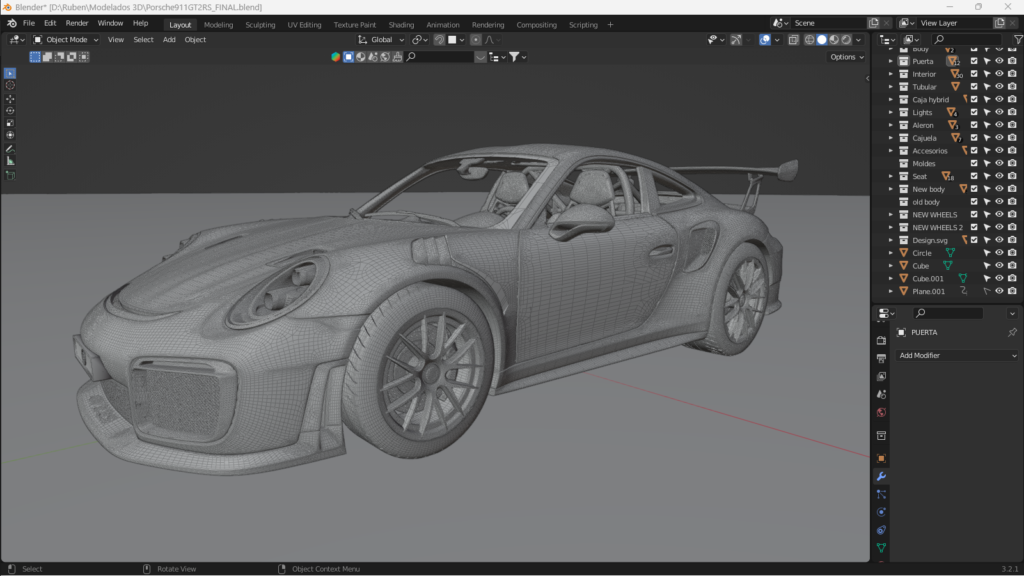Hide the Aleron collection in viewport

pyautogui.click(x=999, y=125)
